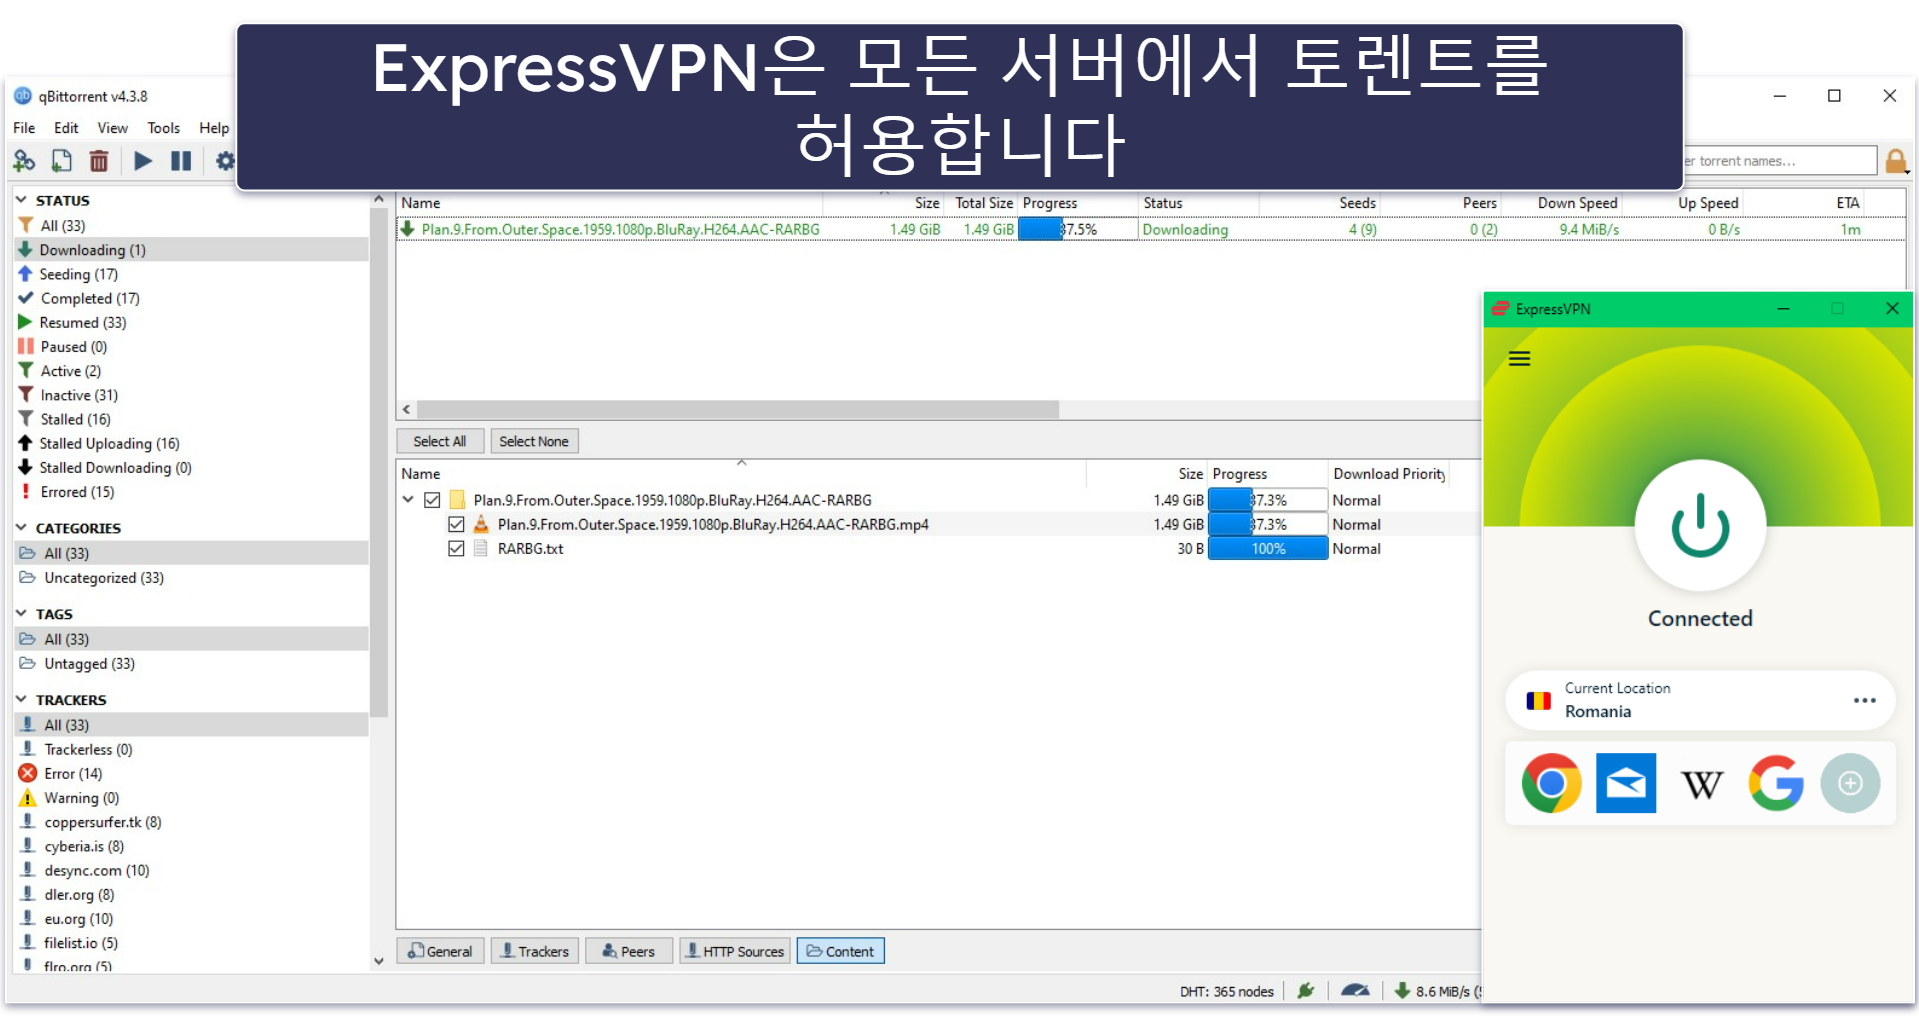Collapse the STATUS section
1919x1024 pixels.
21,200
